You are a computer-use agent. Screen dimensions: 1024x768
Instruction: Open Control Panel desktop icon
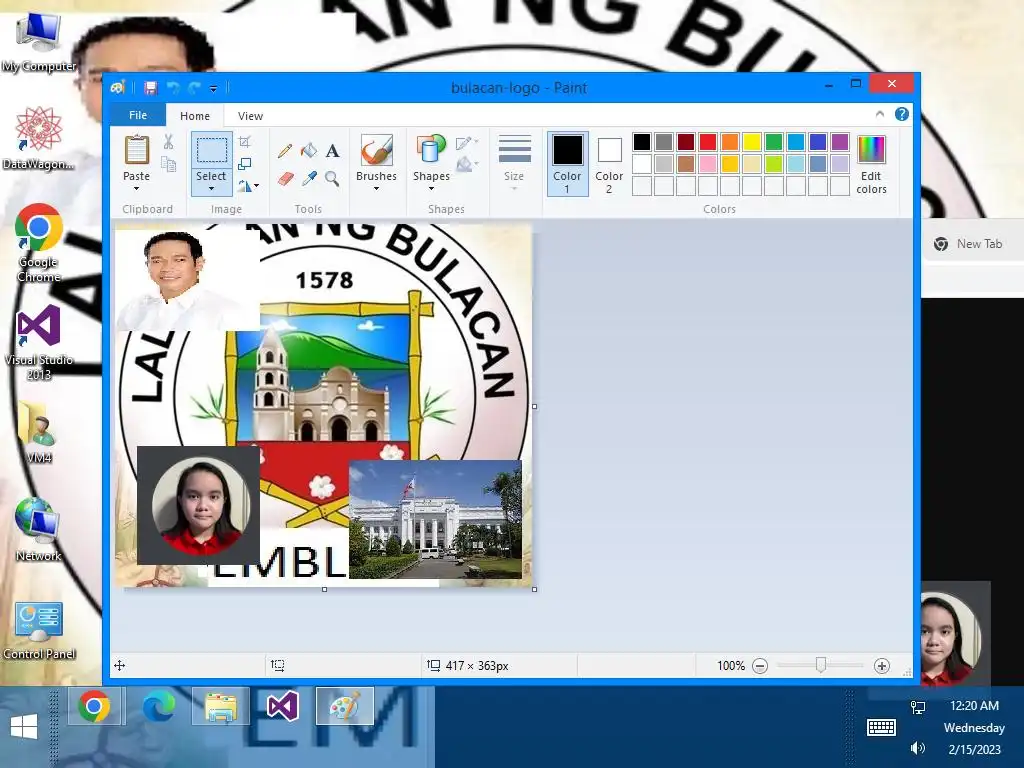[39, 630]
